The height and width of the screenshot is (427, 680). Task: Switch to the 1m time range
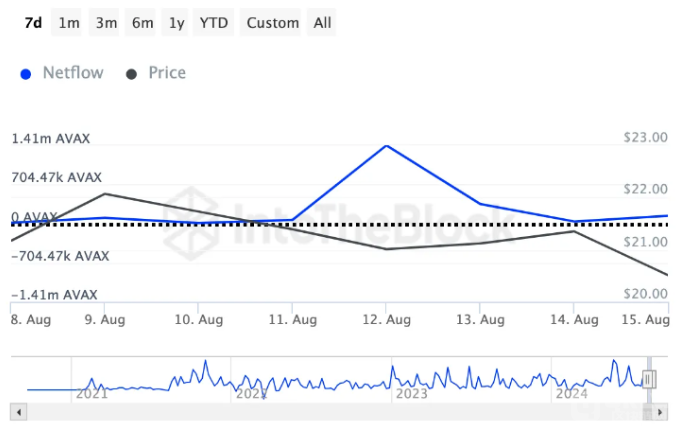pos(69,23)
